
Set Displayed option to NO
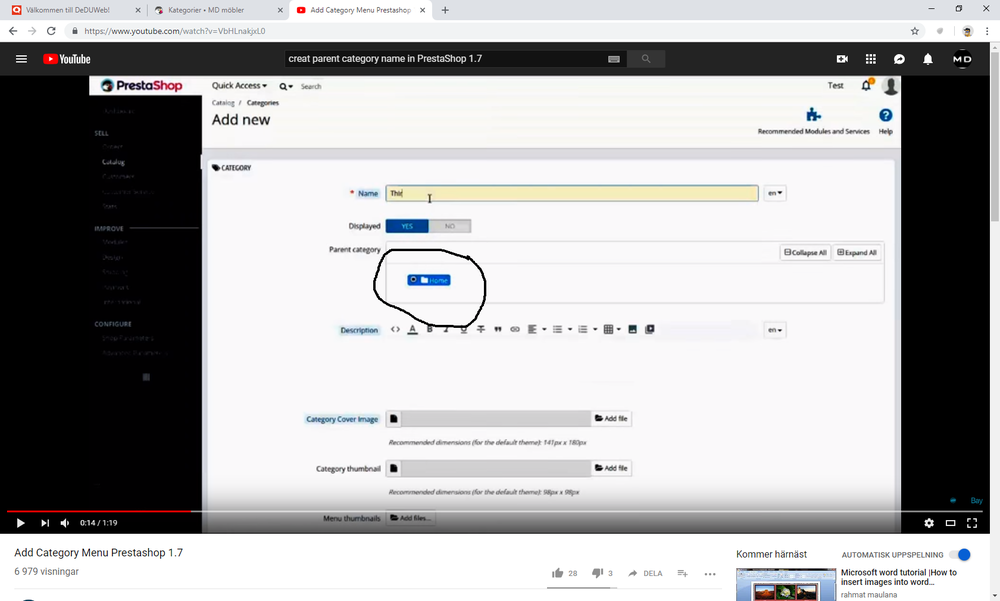click(450, 225)
